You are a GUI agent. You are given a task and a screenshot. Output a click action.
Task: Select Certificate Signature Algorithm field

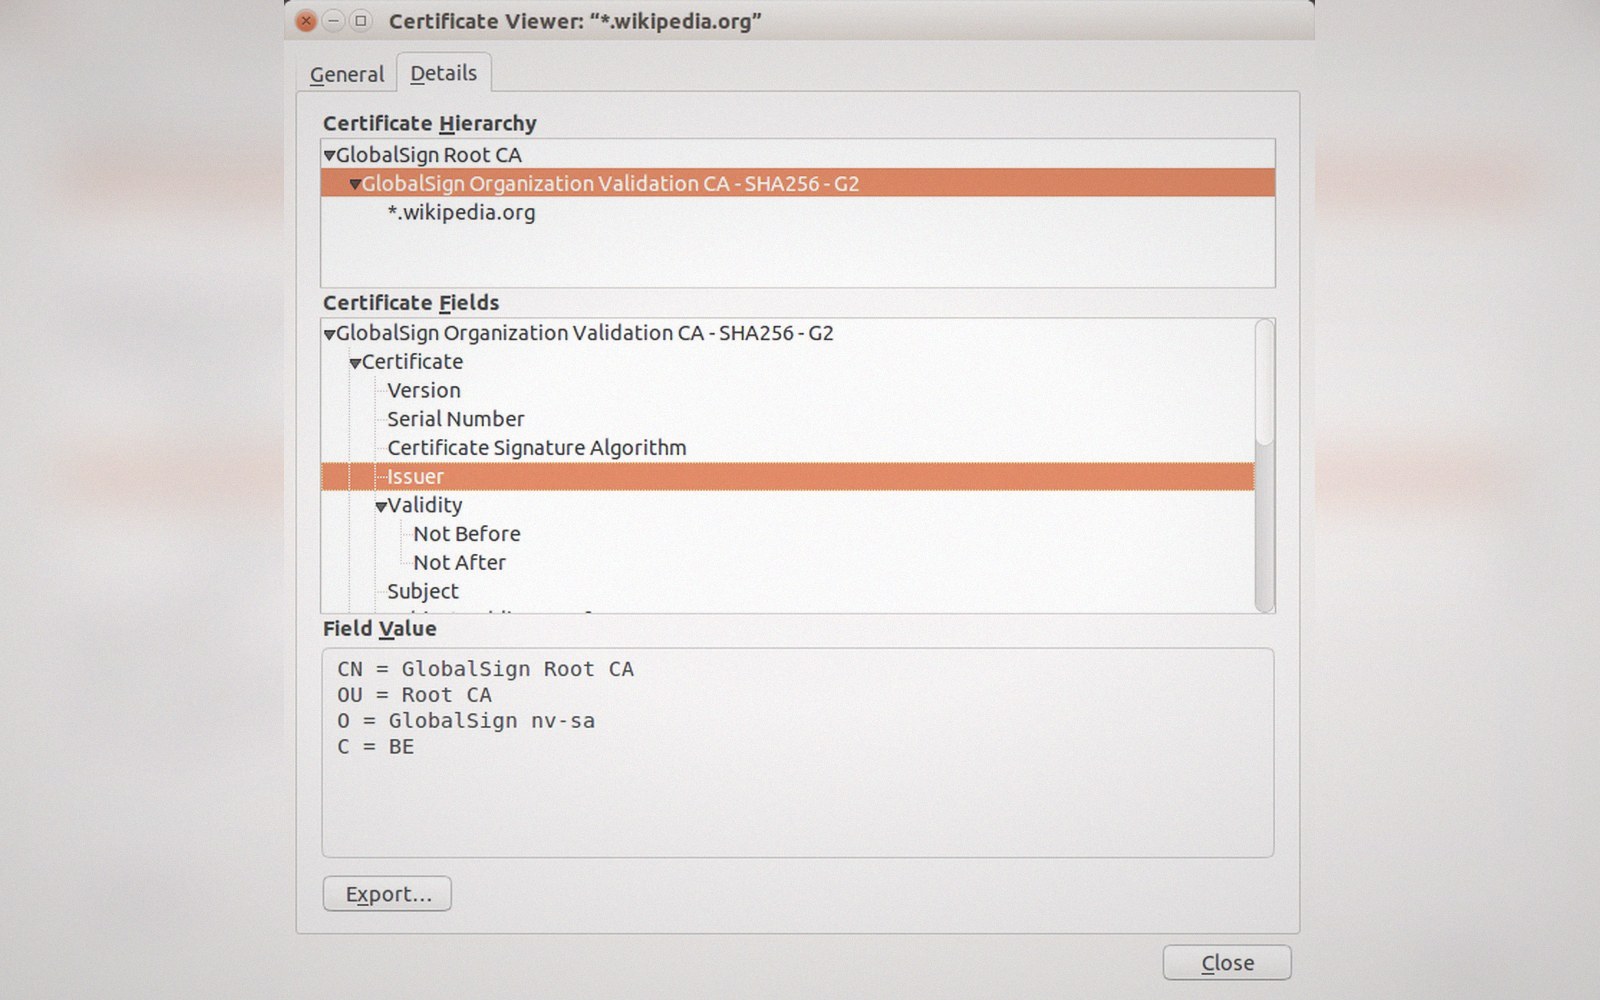point(536,448)
